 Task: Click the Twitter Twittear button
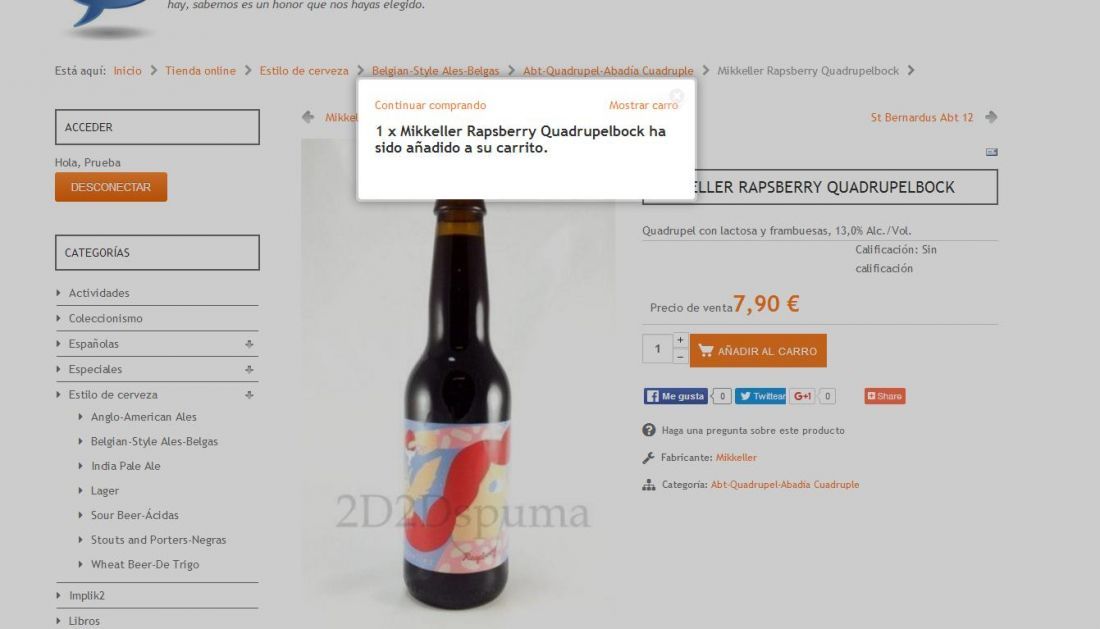click(x=760, y=396)
